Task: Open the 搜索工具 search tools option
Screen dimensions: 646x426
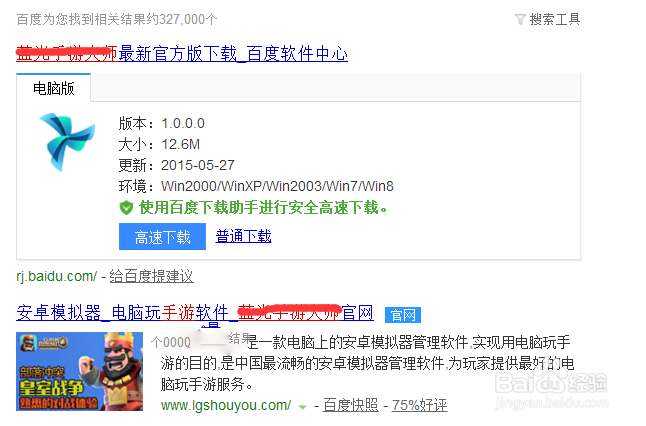Action: [x=555, y=19]
